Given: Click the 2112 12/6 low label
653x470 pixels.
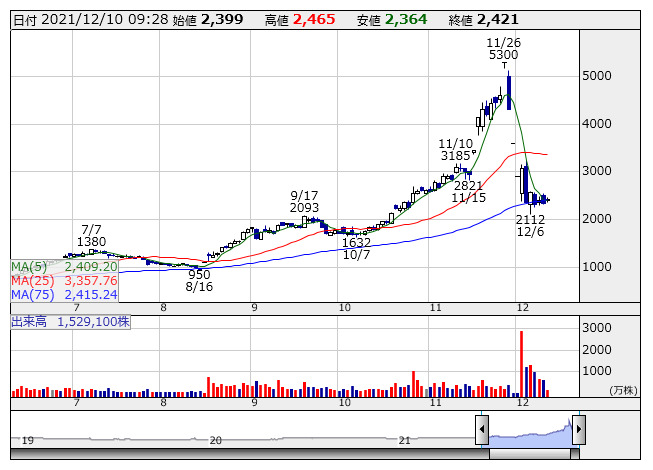Looking at the screenshot, I should [530, 225].
